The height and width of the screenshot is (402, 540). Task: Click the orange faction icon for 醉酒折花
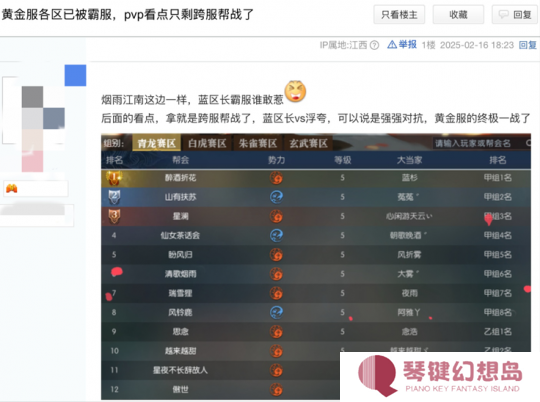[276, 178]
